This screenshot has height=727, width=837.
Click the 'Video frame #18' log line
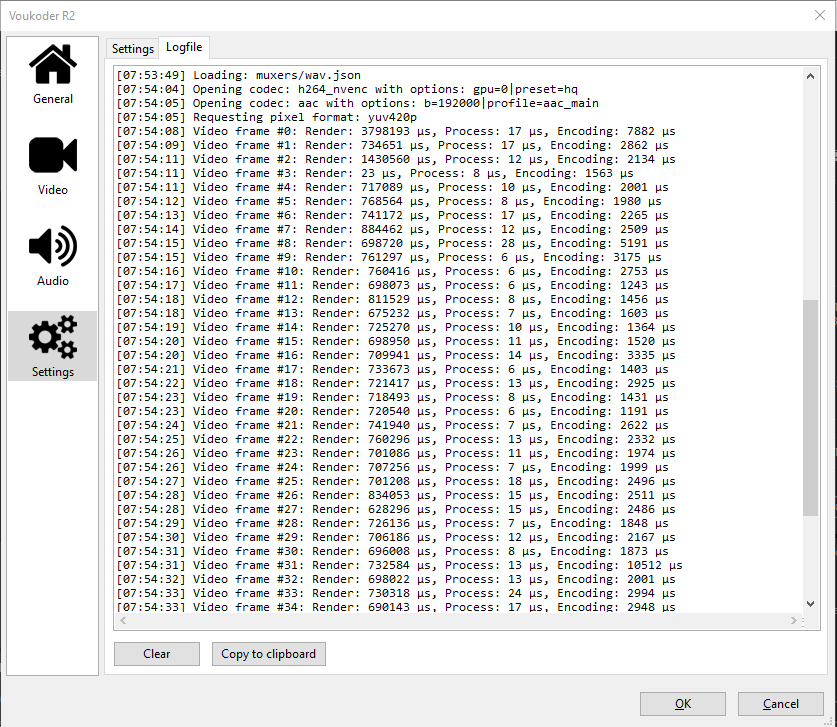[x=396, y=383]
